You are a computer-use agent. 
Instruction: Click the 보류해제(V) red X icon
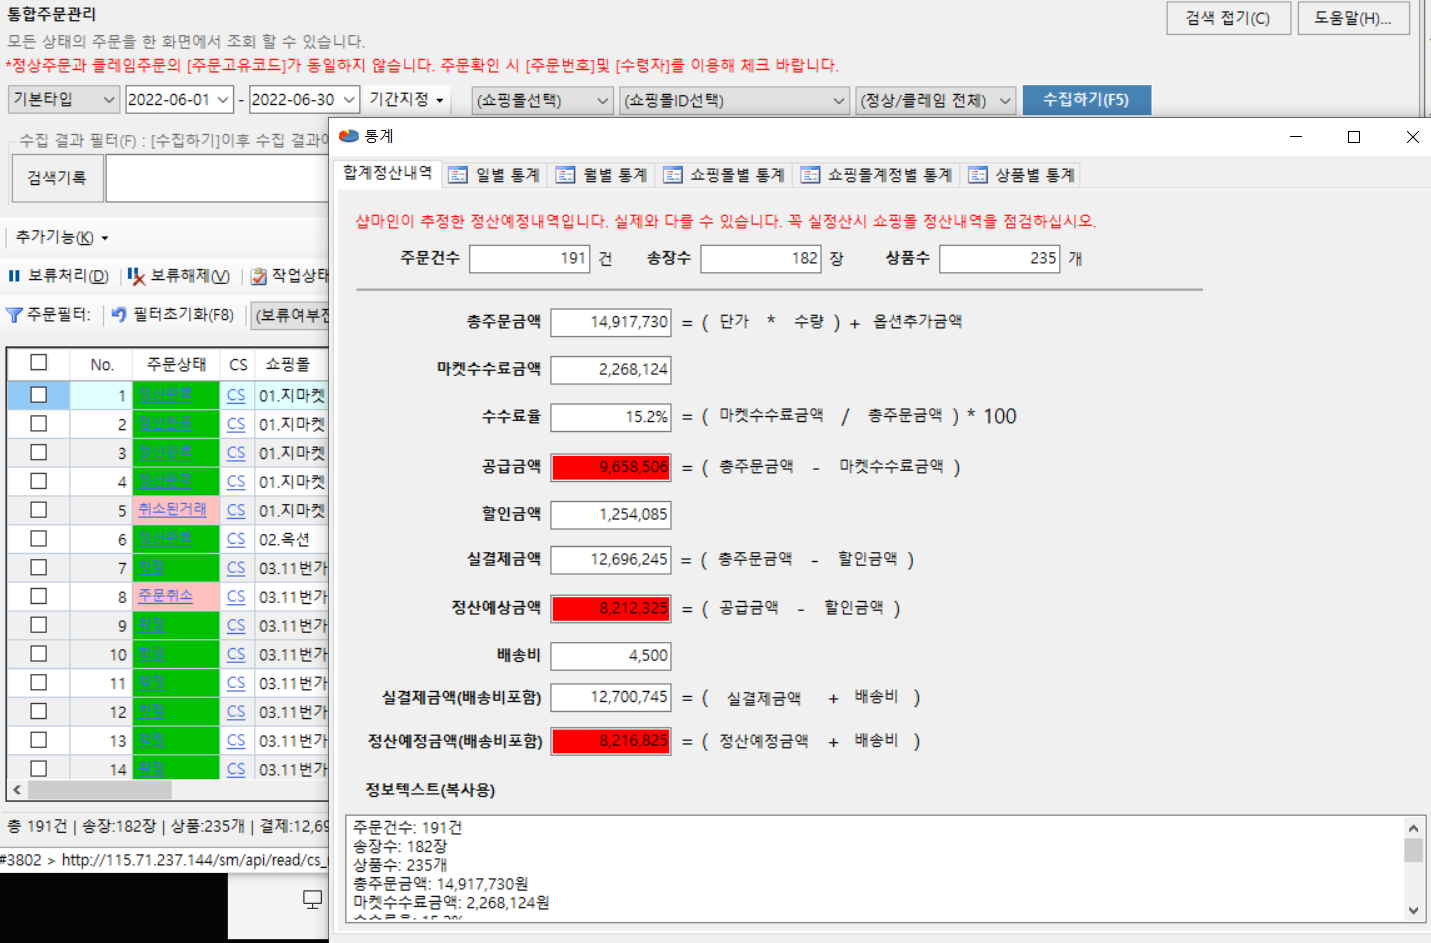pyautogui.click(x=136, y=276)
